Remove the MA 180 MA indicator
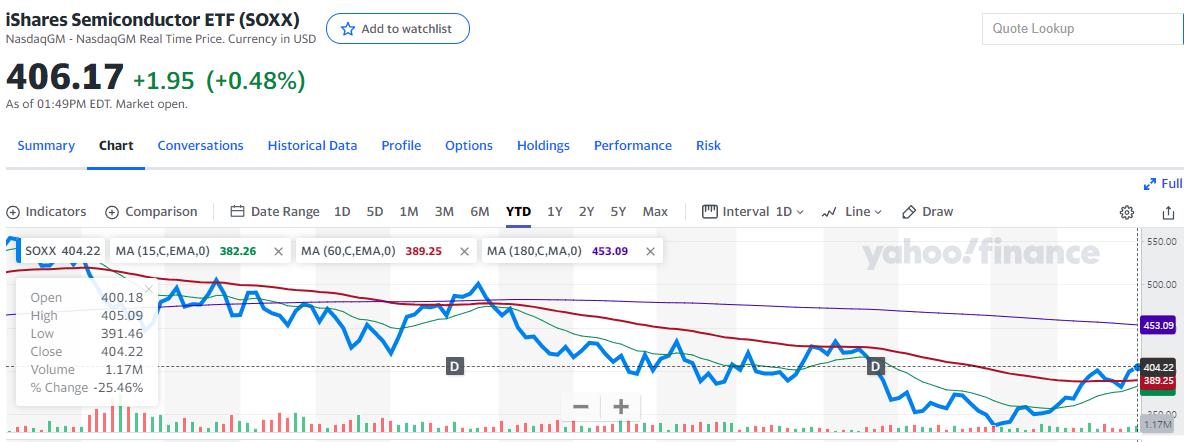Image resolution: width=1184 pixels, height=442 pixels. pos(649,251)
